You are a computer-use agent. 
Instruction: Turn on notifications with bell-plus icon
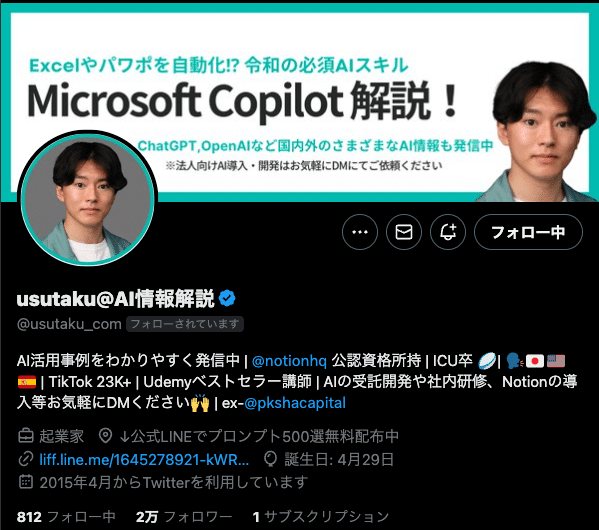point(448,232)
